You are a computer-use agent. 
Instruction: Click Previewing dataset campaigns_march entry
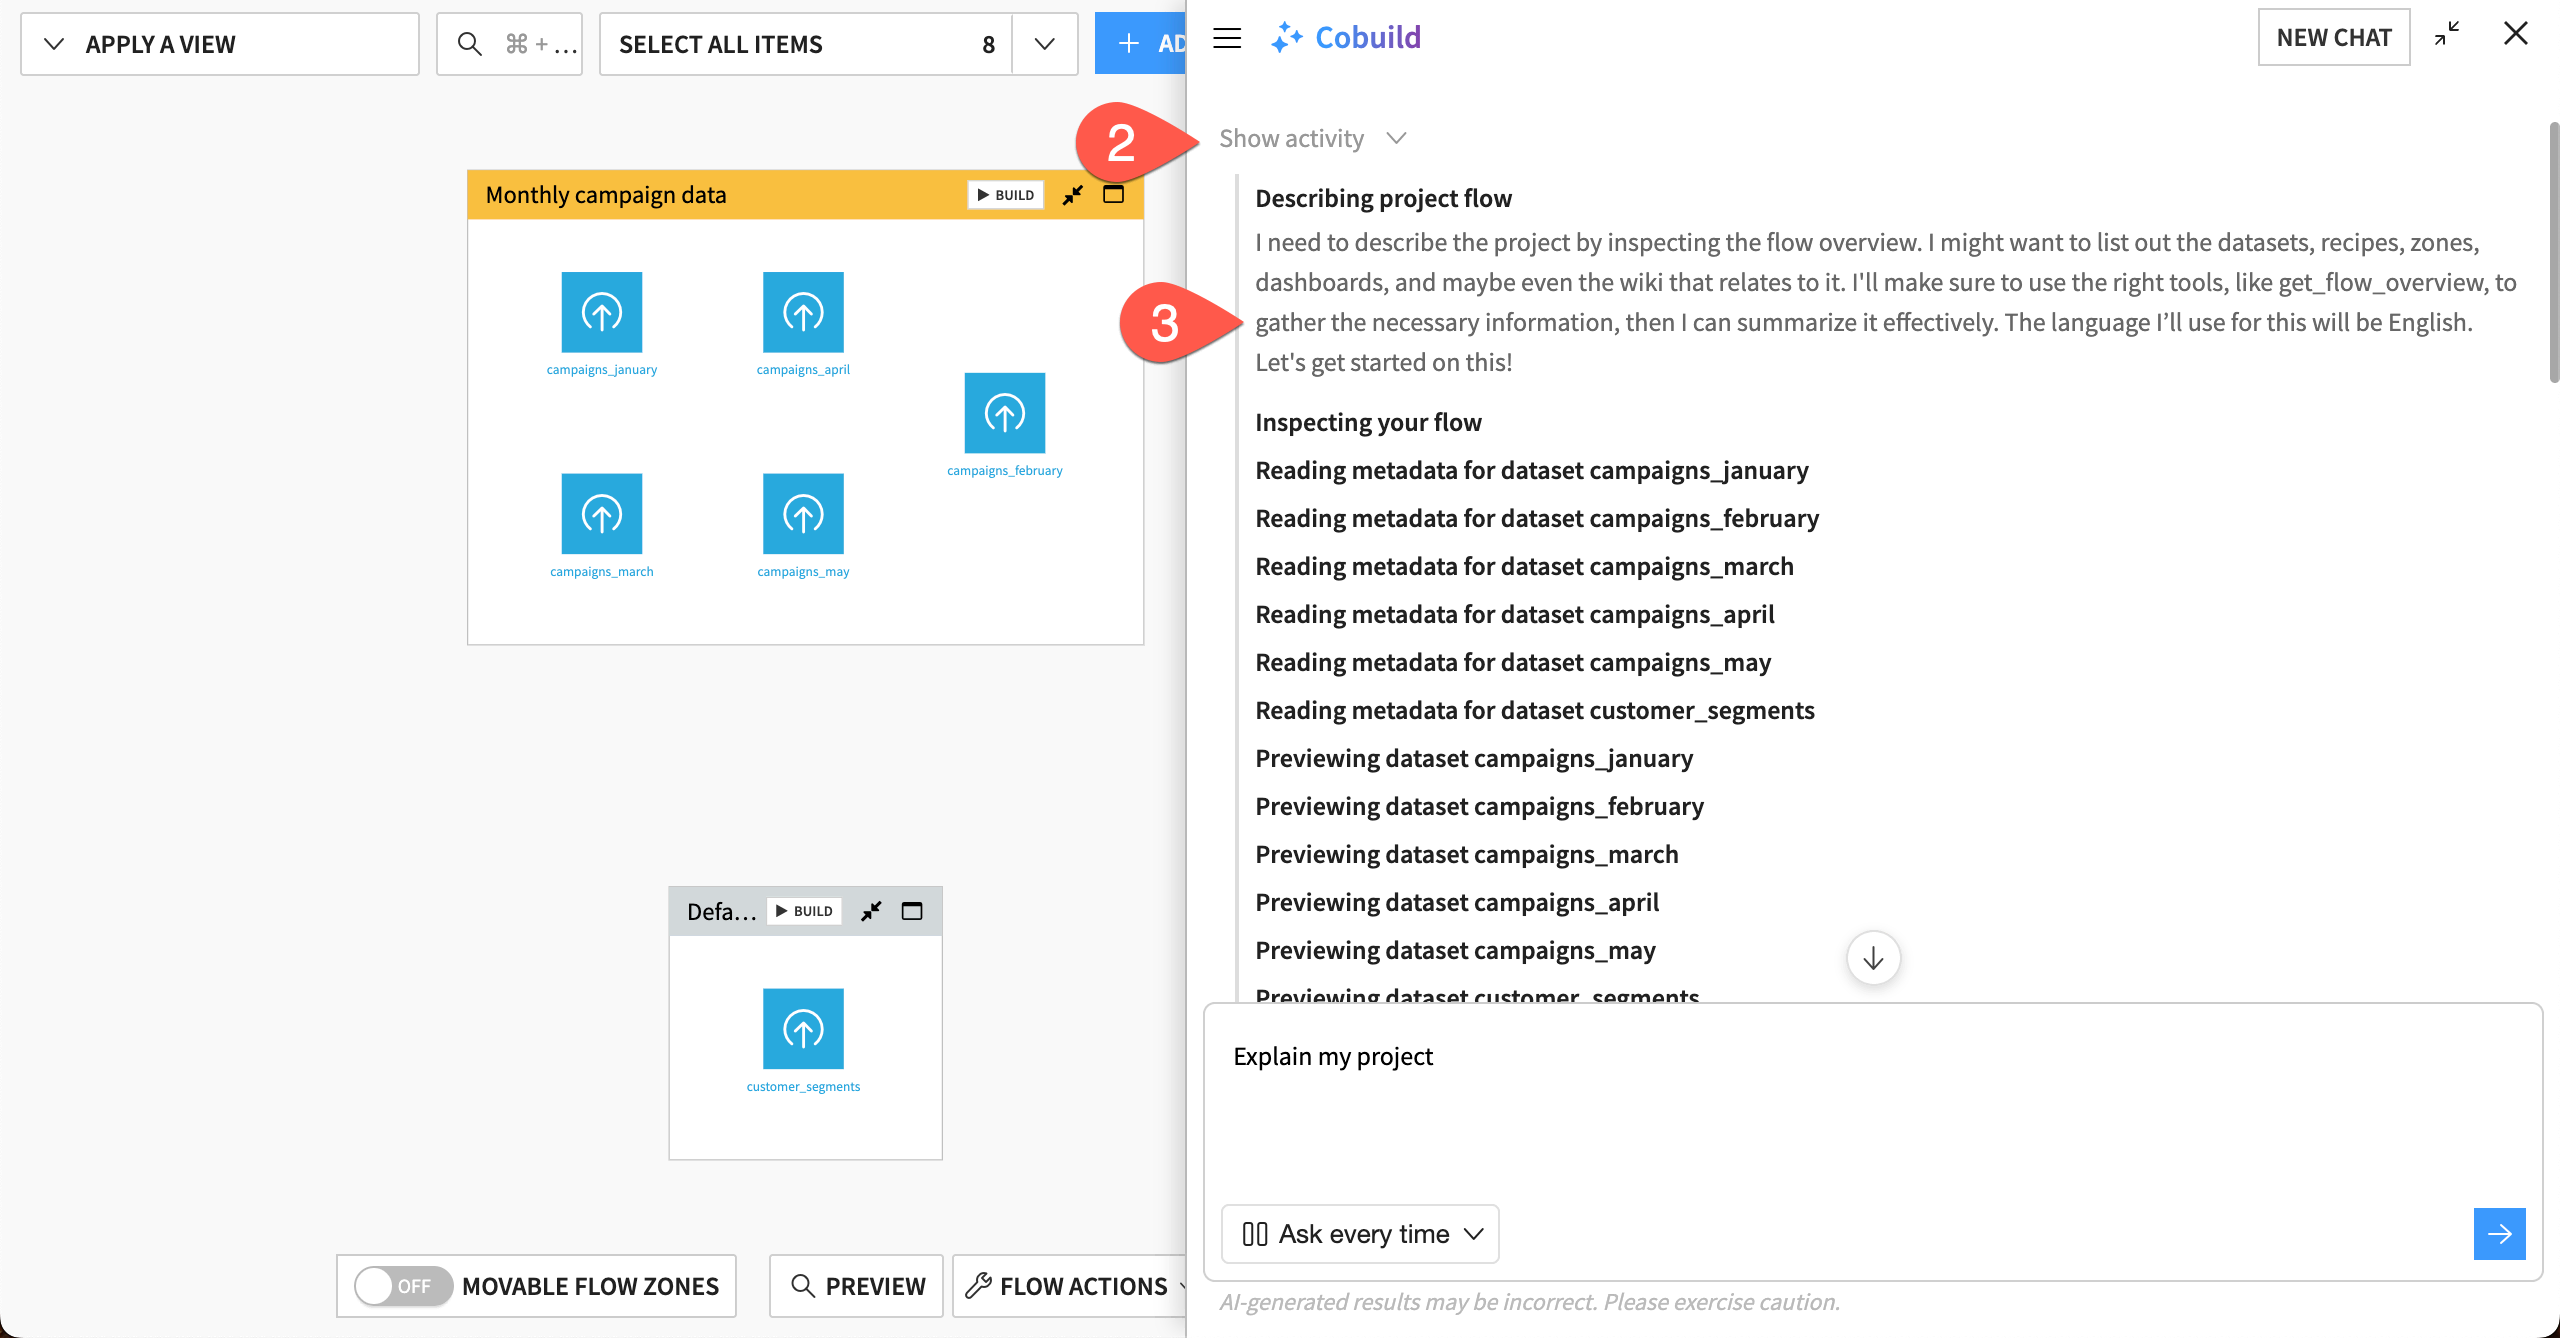click(1467, 854)
